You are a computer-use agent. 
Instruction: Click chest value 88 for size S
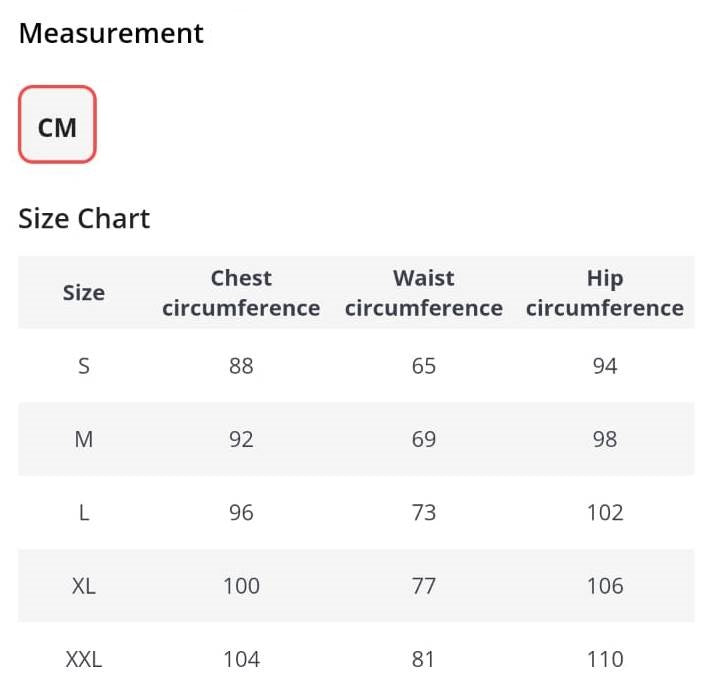(x=241, y=366)
